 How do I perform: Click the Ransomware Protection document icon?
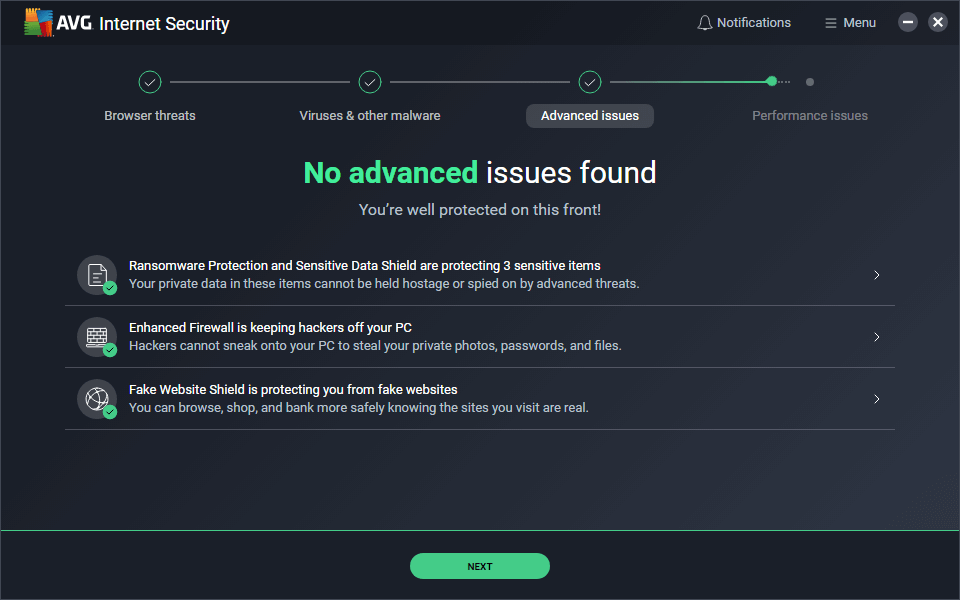click(x=96, y=274)
